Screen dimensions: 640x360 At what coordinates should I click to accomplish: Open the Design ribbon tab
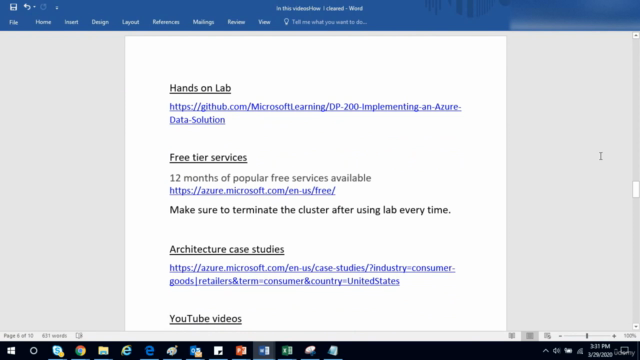pyautogui.click(x=100, y=22)
